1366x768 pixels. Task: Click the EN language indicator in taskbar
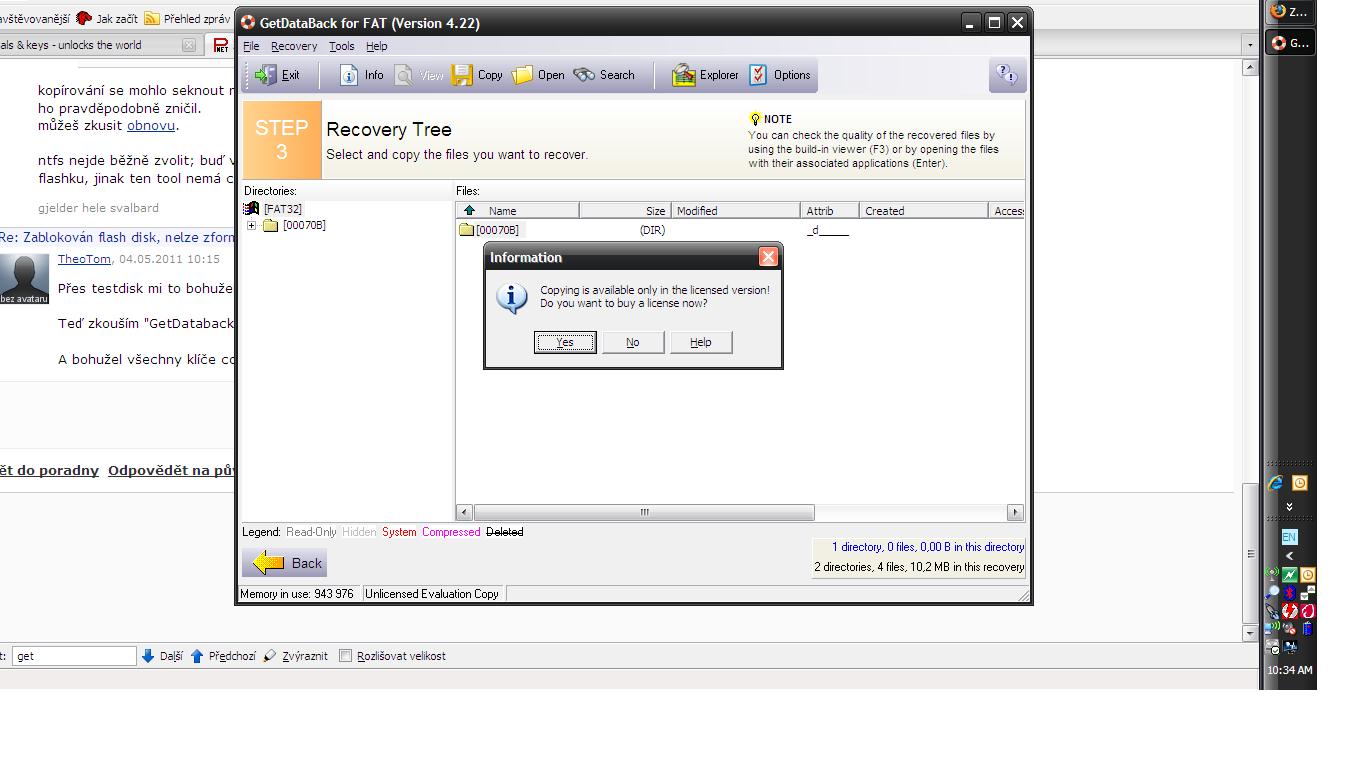coord(1289,537)
